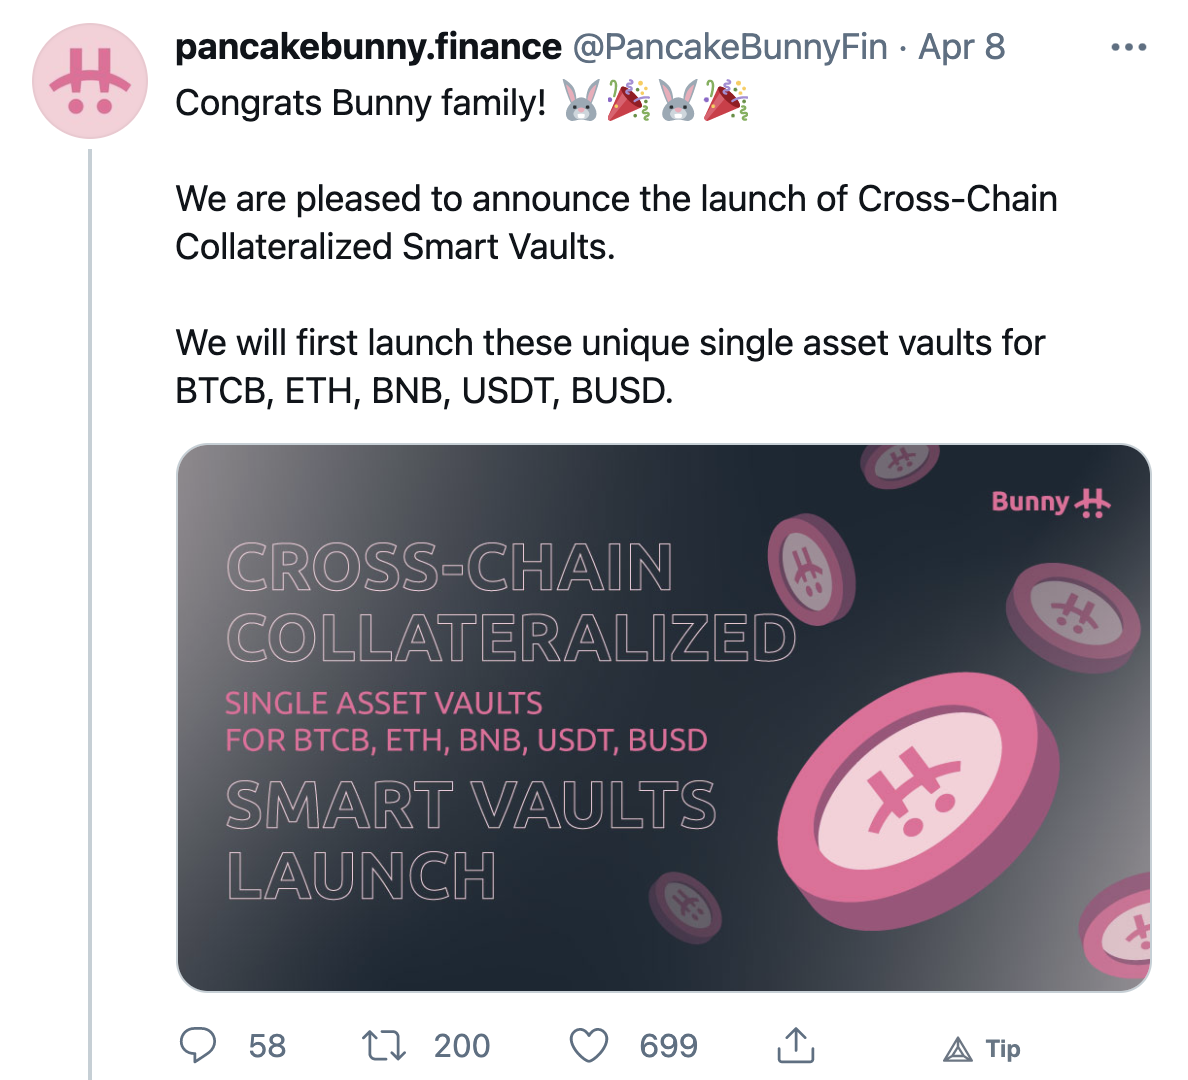
Task: Like the tweet with the heart icon
Action: pyautogui.click(x=589, y=1046)
